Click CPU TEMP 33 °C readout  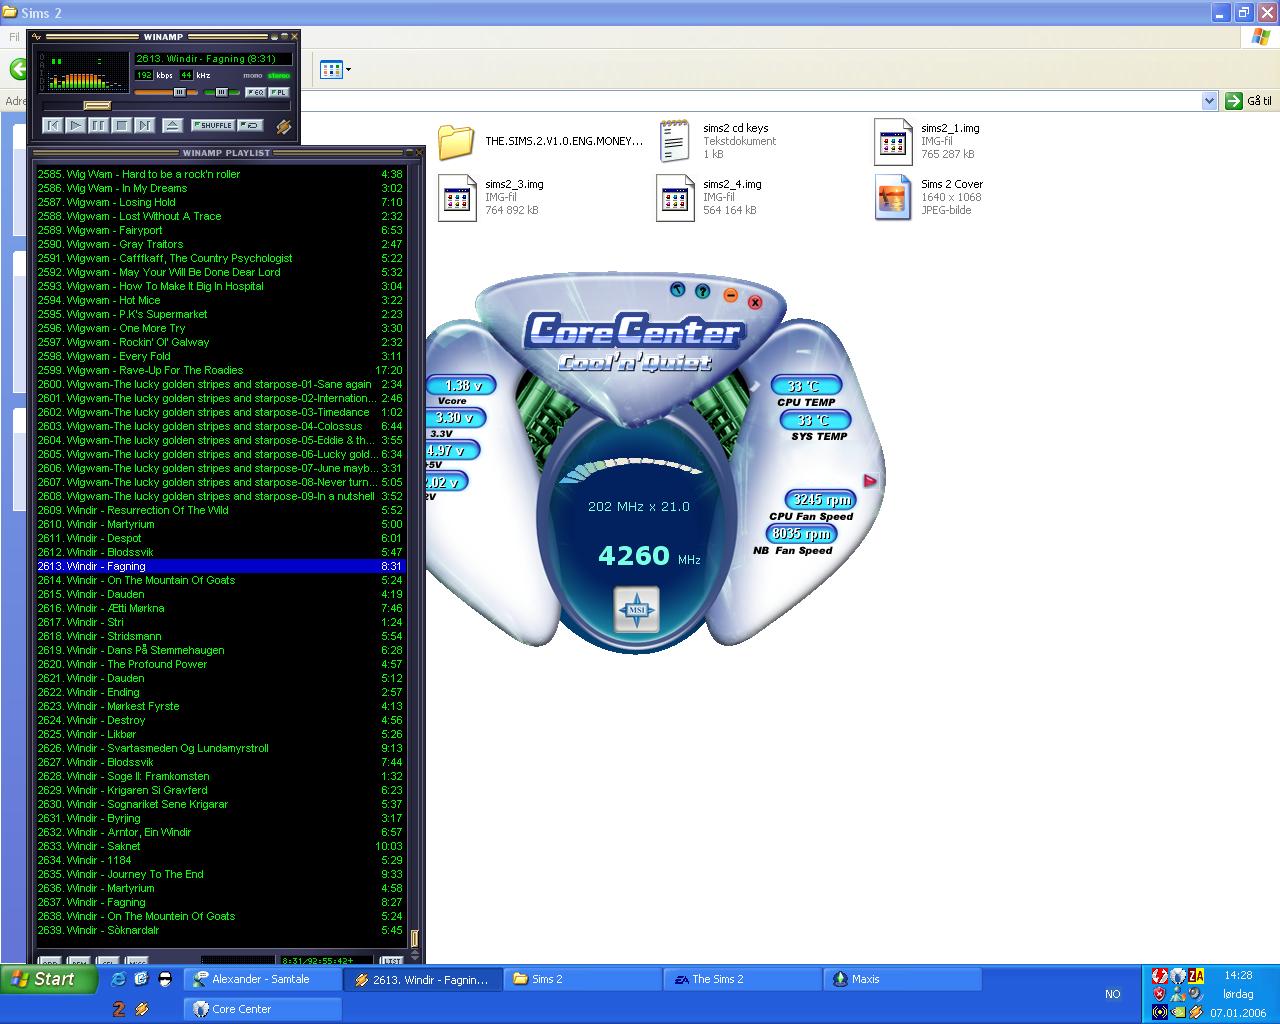click(x=805, y=386)
